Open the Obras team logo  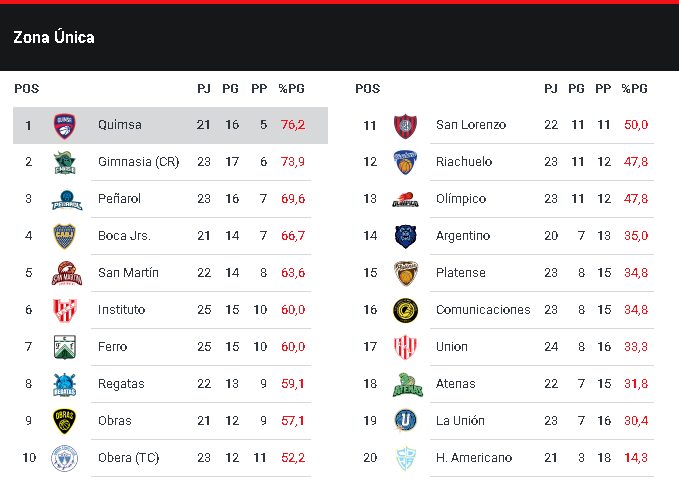66,421
